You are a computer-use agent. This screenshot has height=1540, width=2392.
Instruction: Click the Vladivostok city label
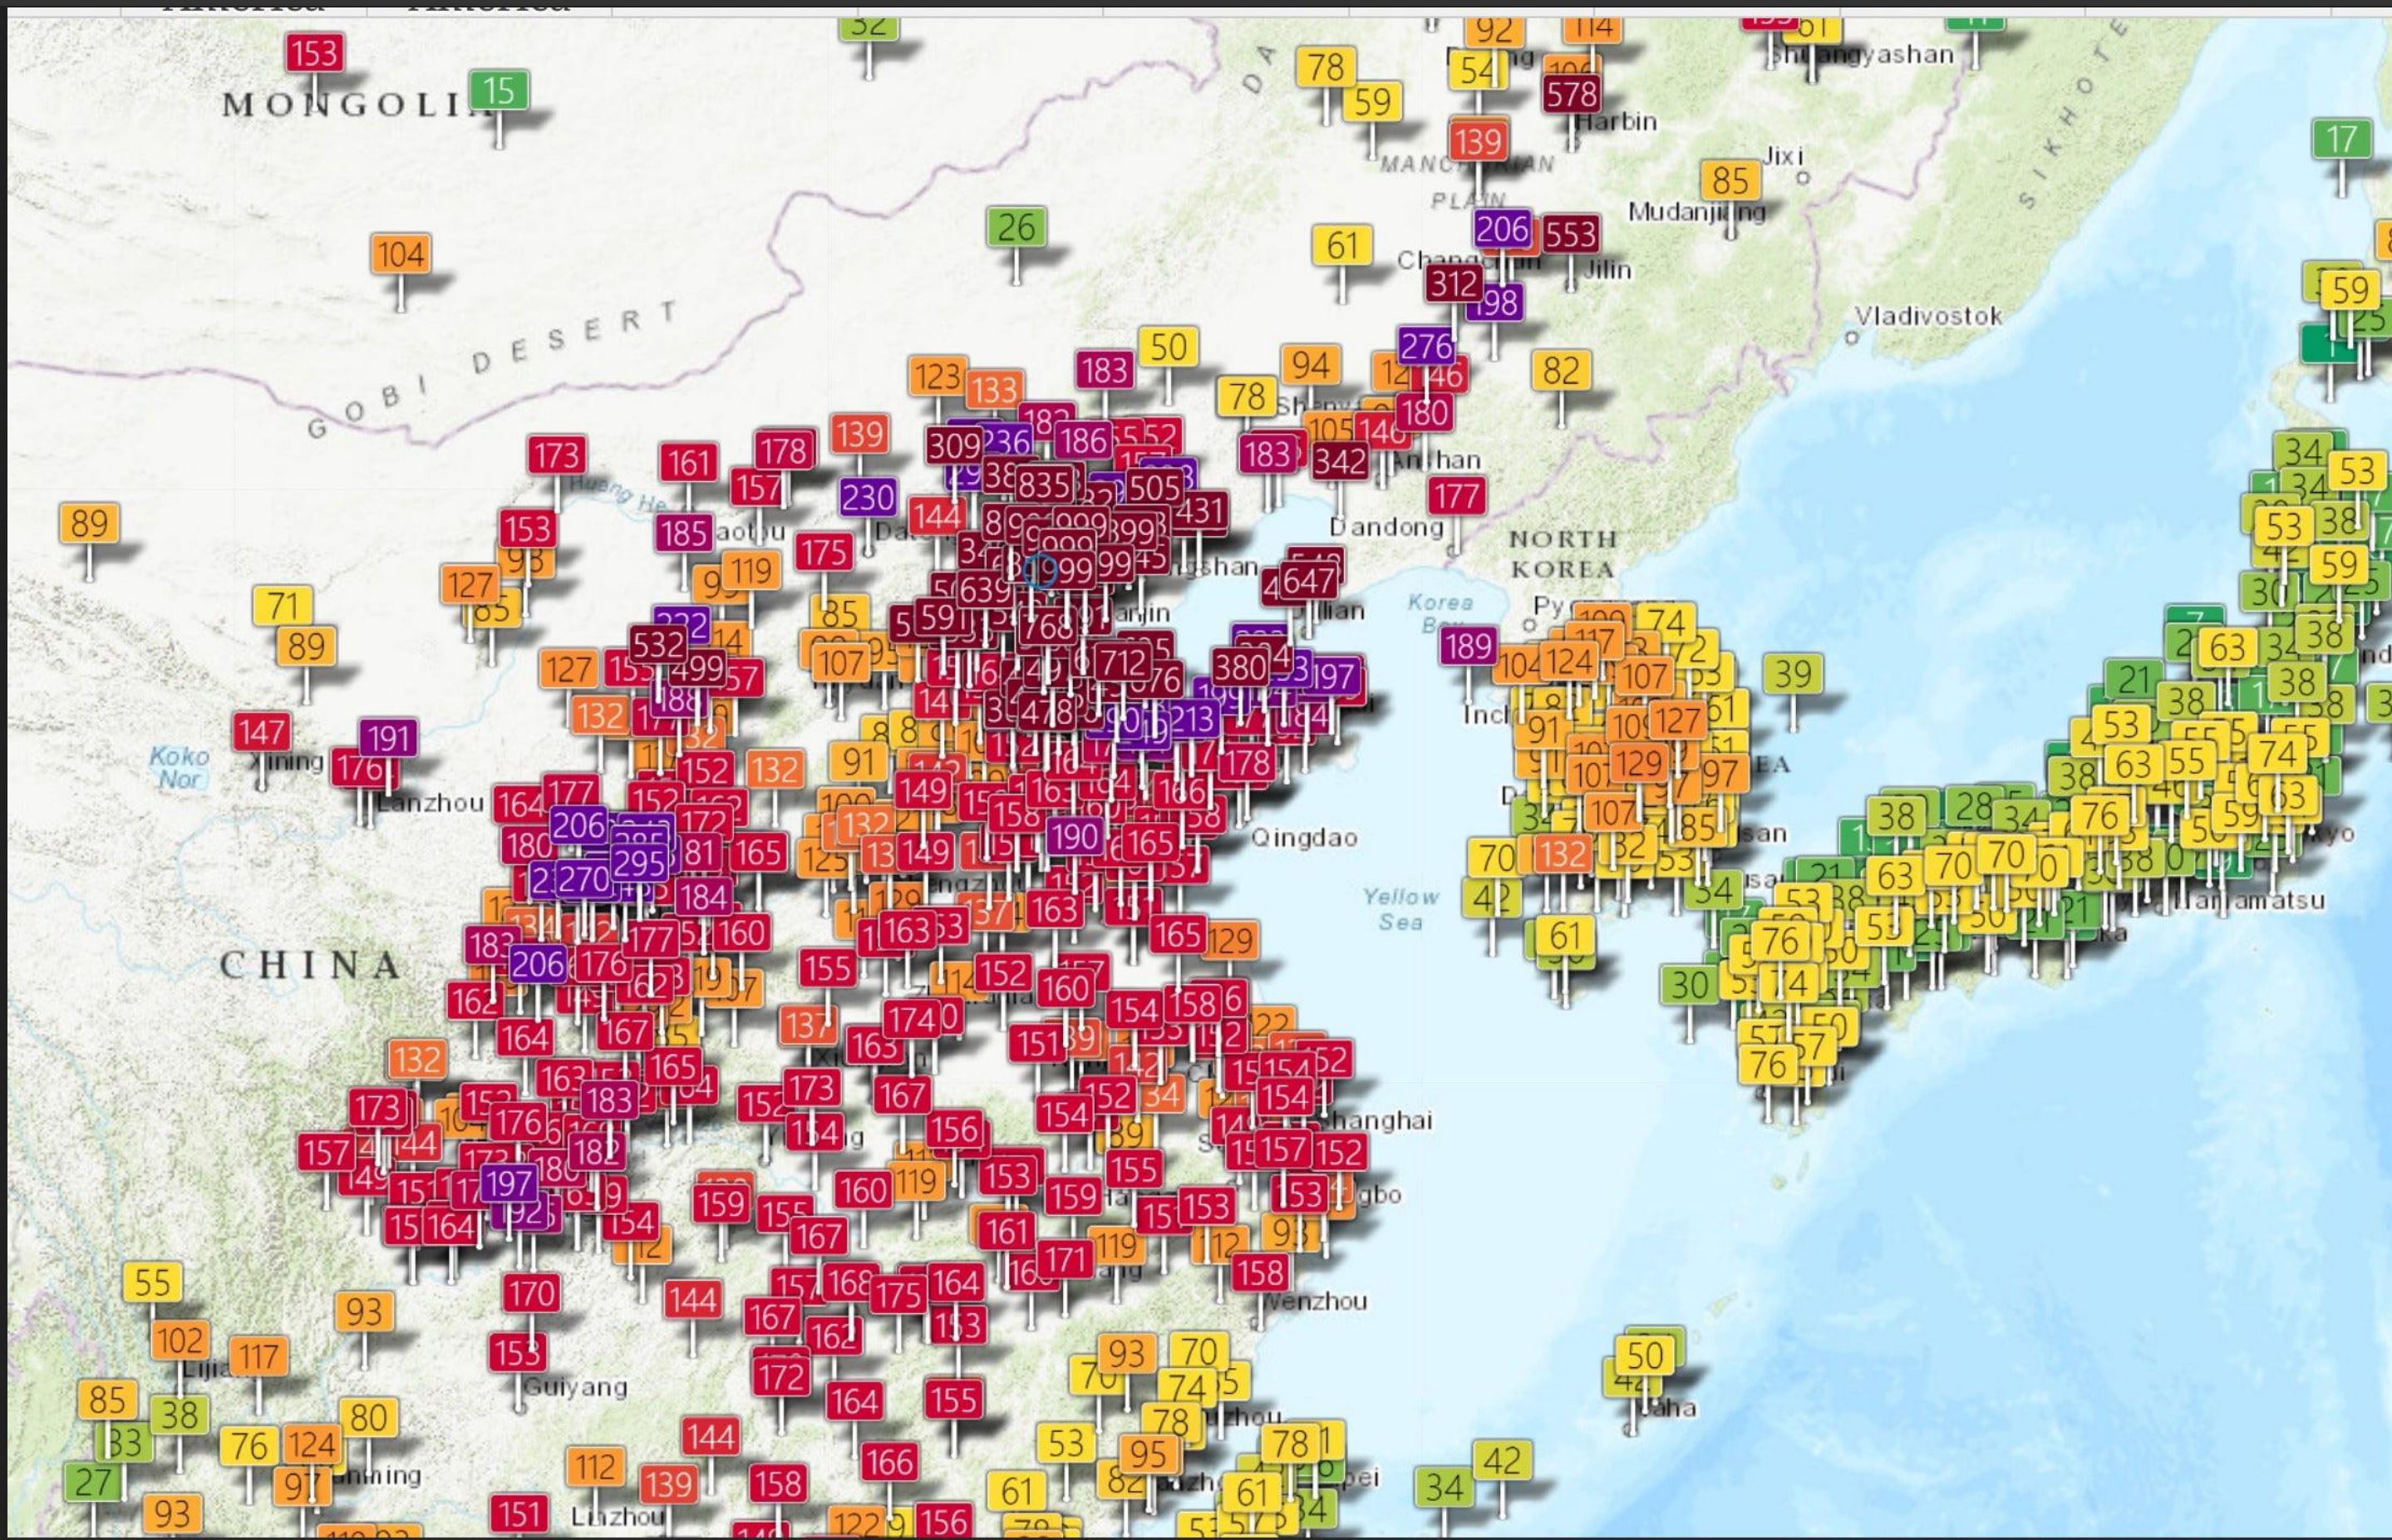tap(1928, 316)
